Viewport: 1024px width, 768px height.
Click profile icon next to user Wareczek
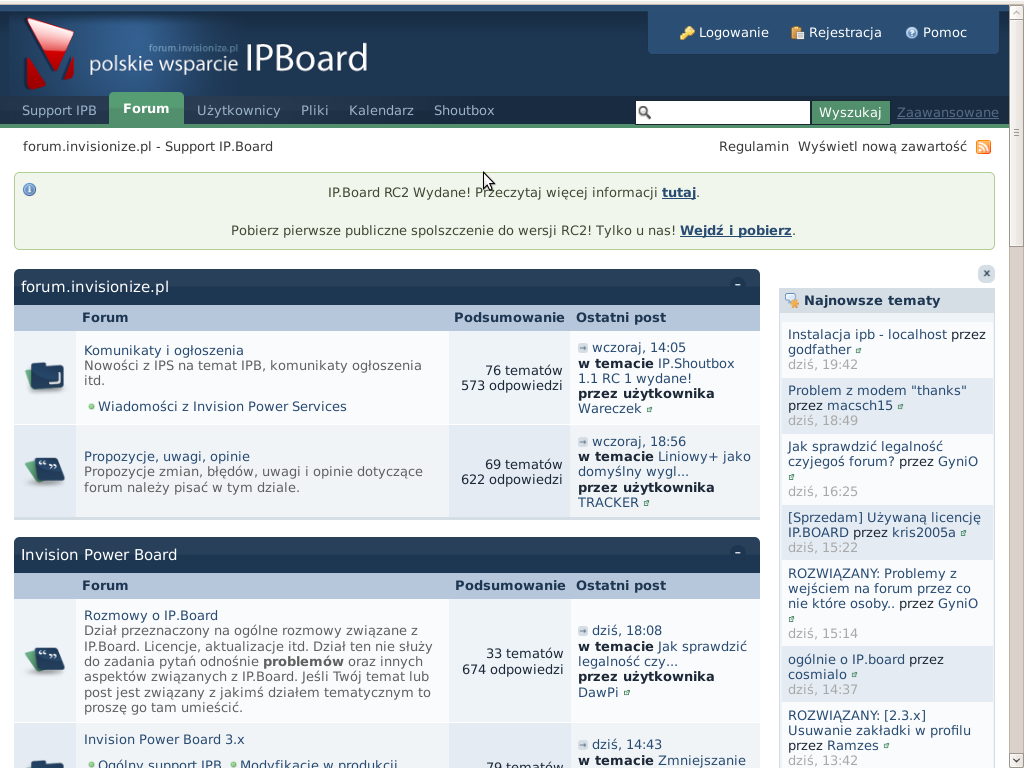(x=649, y=409)
